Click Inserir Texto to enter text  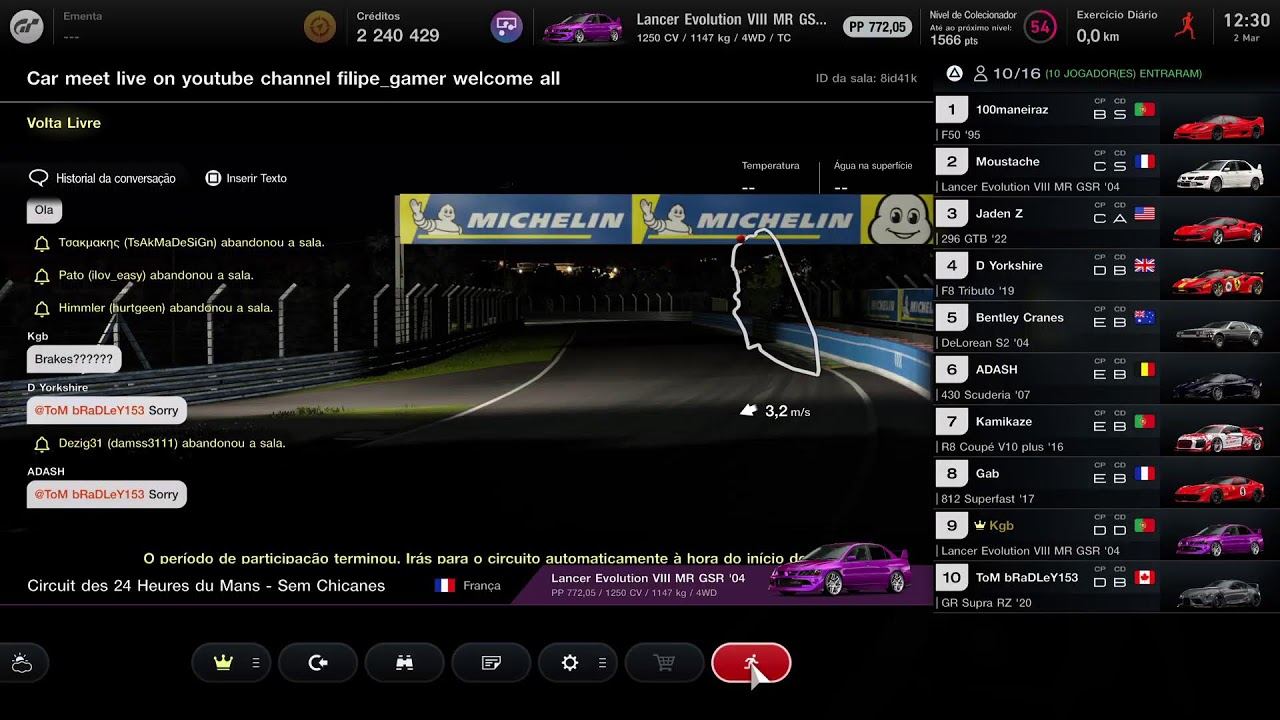(x=247, y=178)
